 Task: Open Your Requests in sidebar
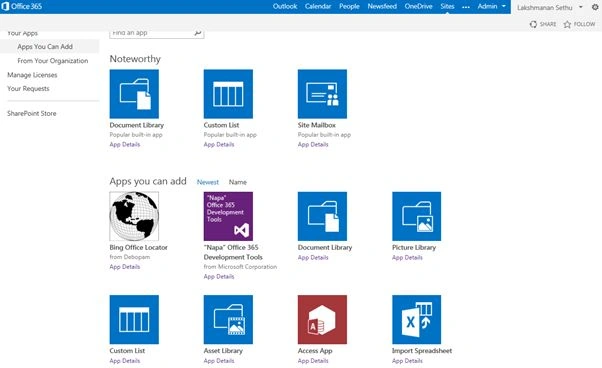click(28, 88)
